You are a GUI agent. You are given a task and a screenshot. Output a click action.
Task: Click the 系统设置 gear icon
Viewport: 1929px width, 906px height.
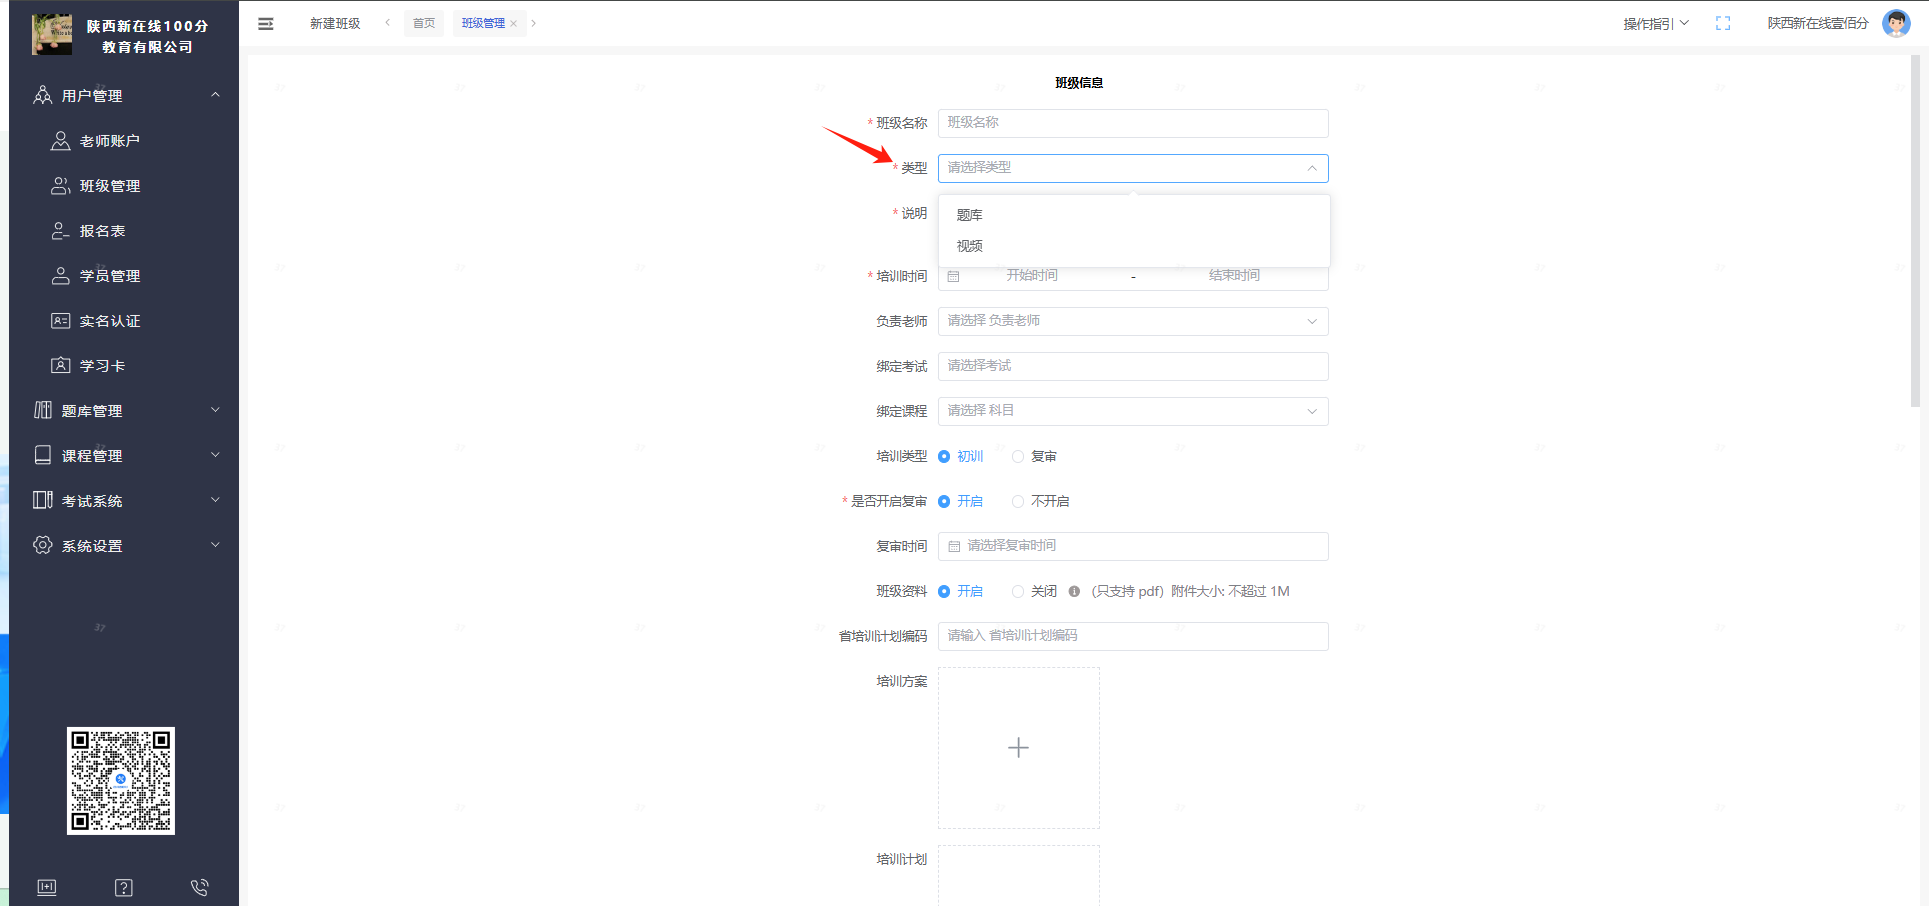[x=42, y=545]
